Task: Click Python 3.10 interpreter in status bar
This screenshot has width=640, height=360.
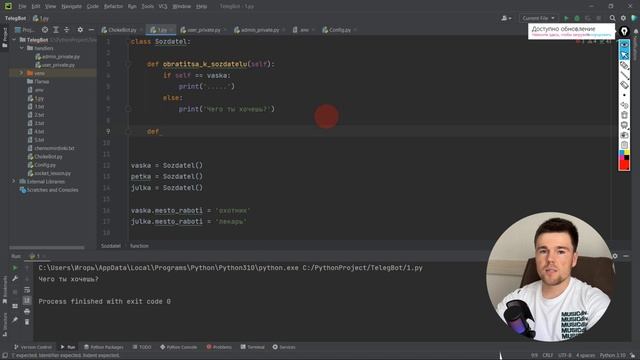Action: 612,355
